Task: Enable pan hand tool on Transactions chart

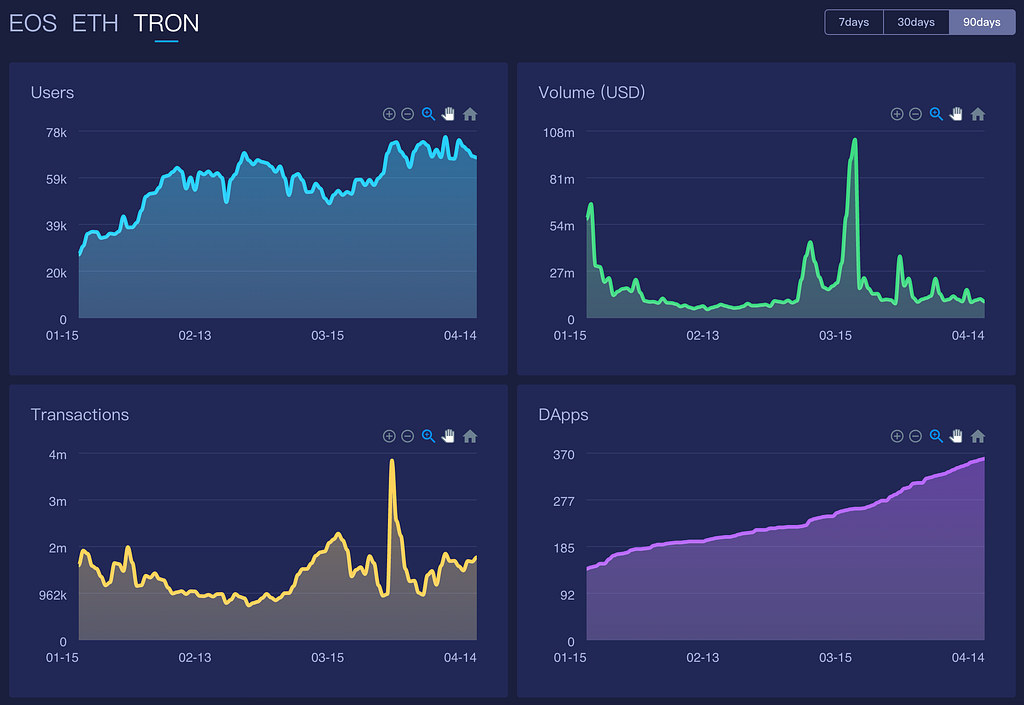Action: pos(448,436)
